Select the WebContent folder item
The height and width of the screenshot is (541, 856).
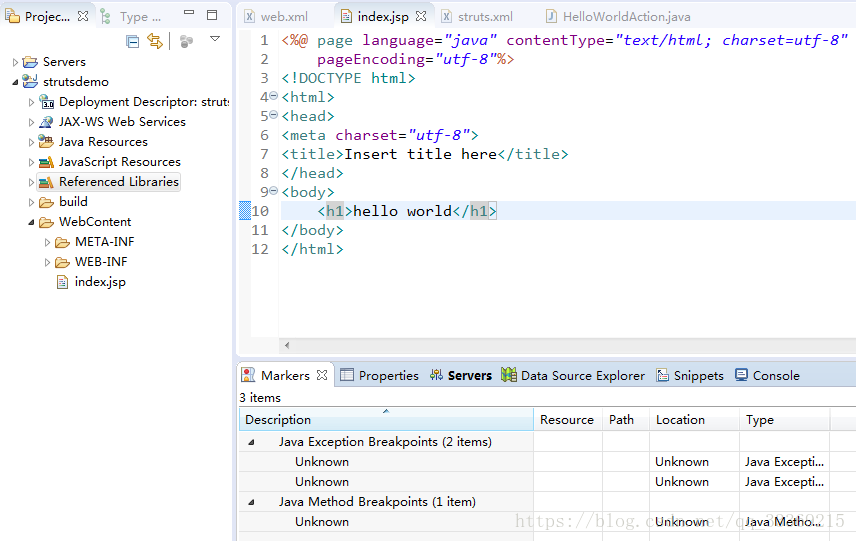95,222
